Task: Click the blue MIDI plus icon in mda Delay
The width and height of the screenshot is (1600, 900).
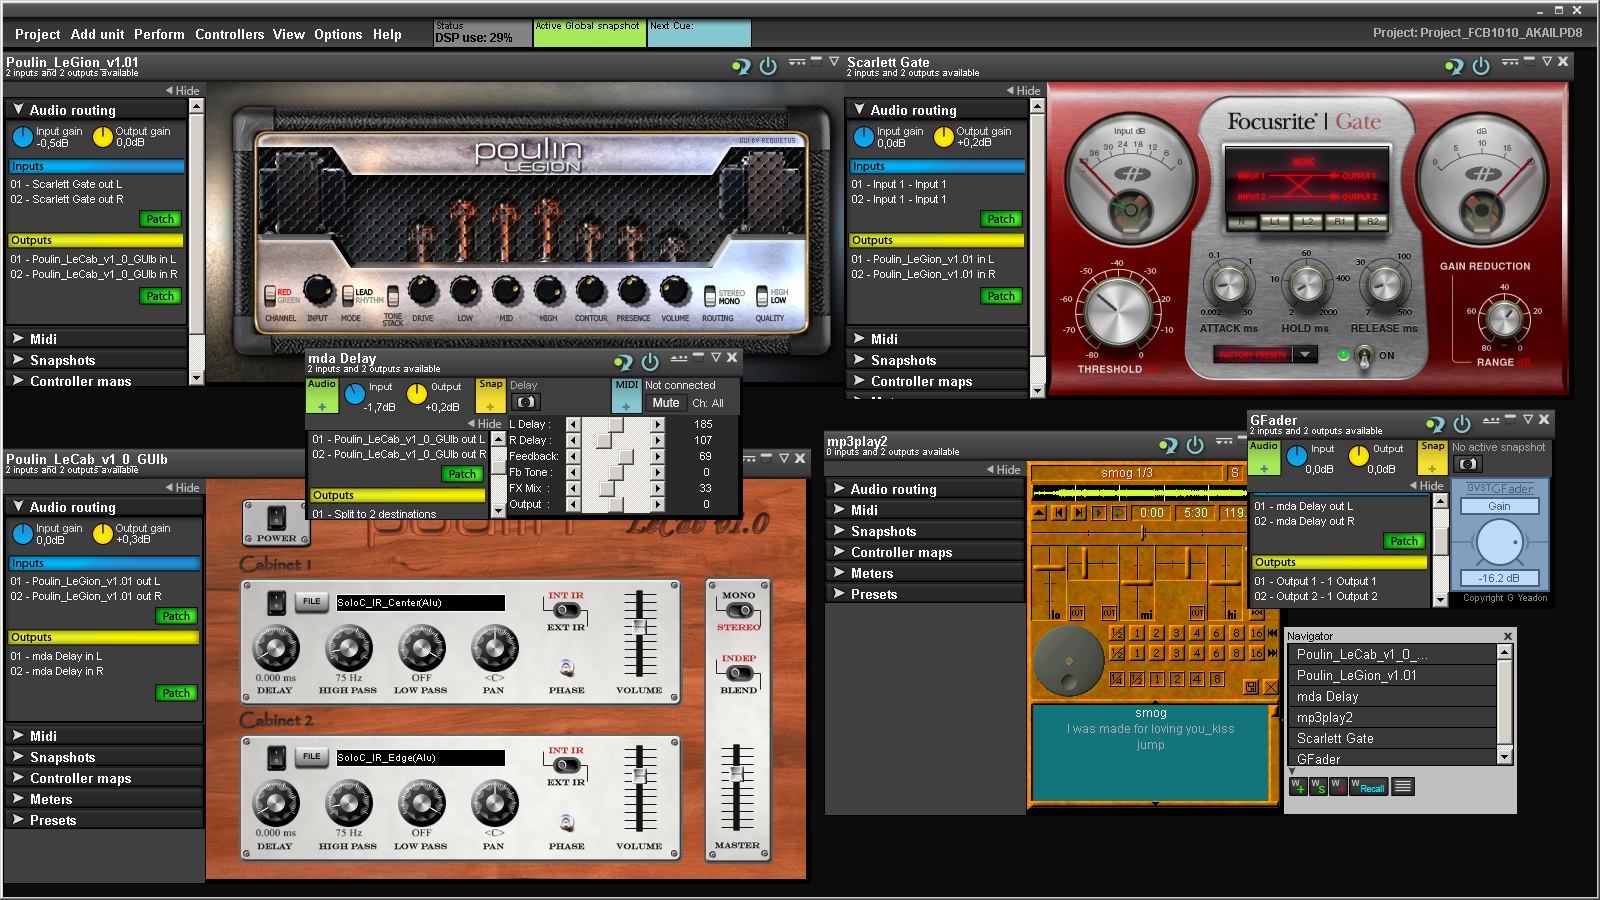Action: pos(626,406)
